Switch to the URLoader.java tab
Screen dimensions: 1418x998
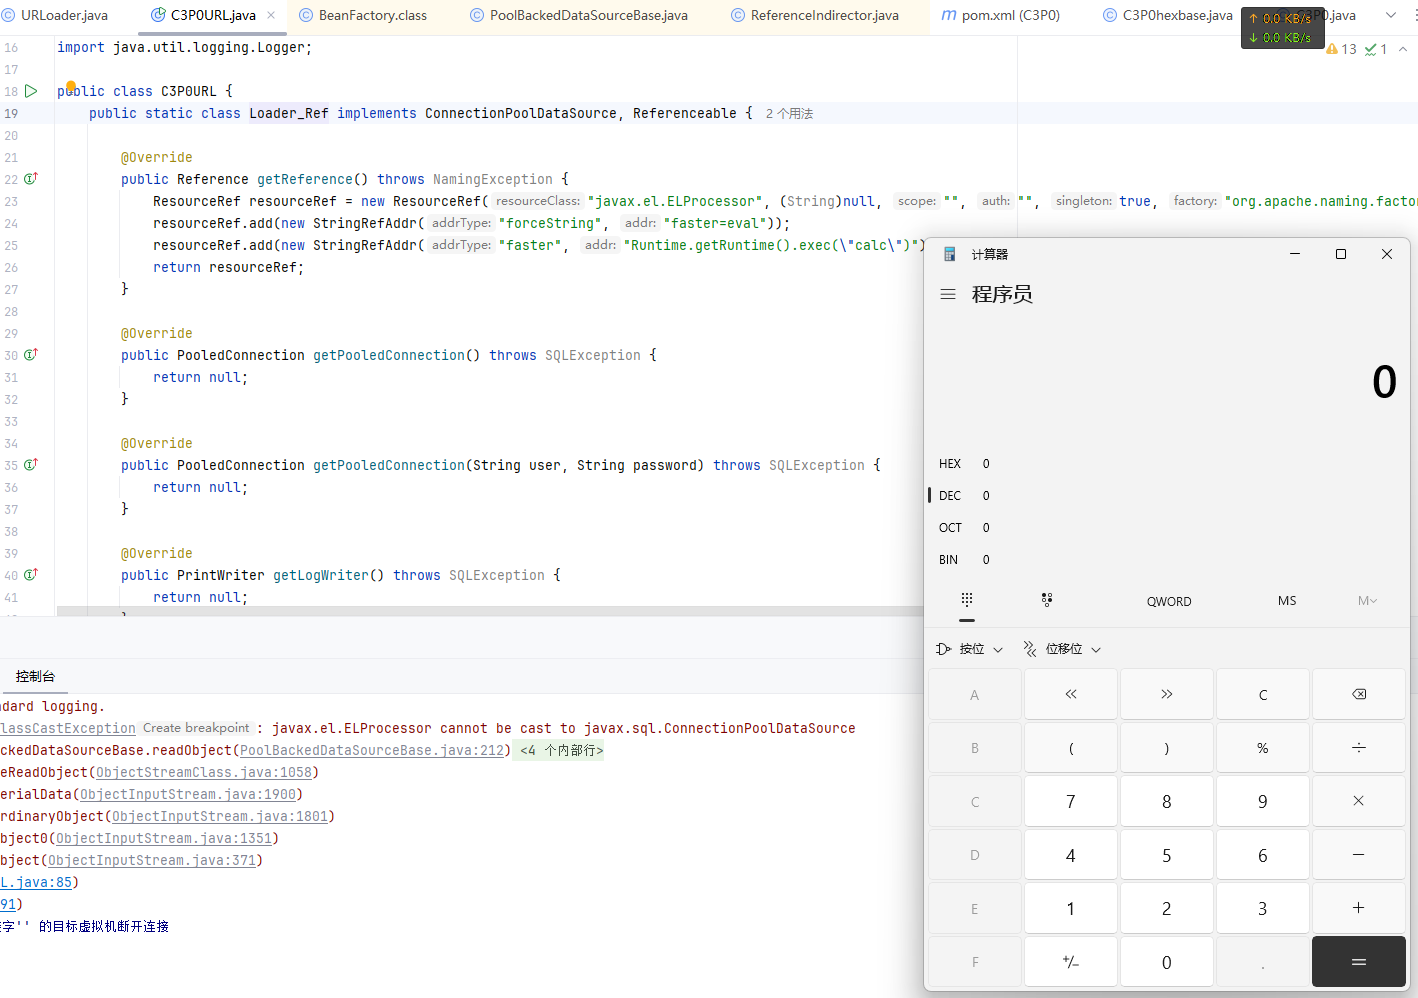pyautogui.click(x=55, y=15)
